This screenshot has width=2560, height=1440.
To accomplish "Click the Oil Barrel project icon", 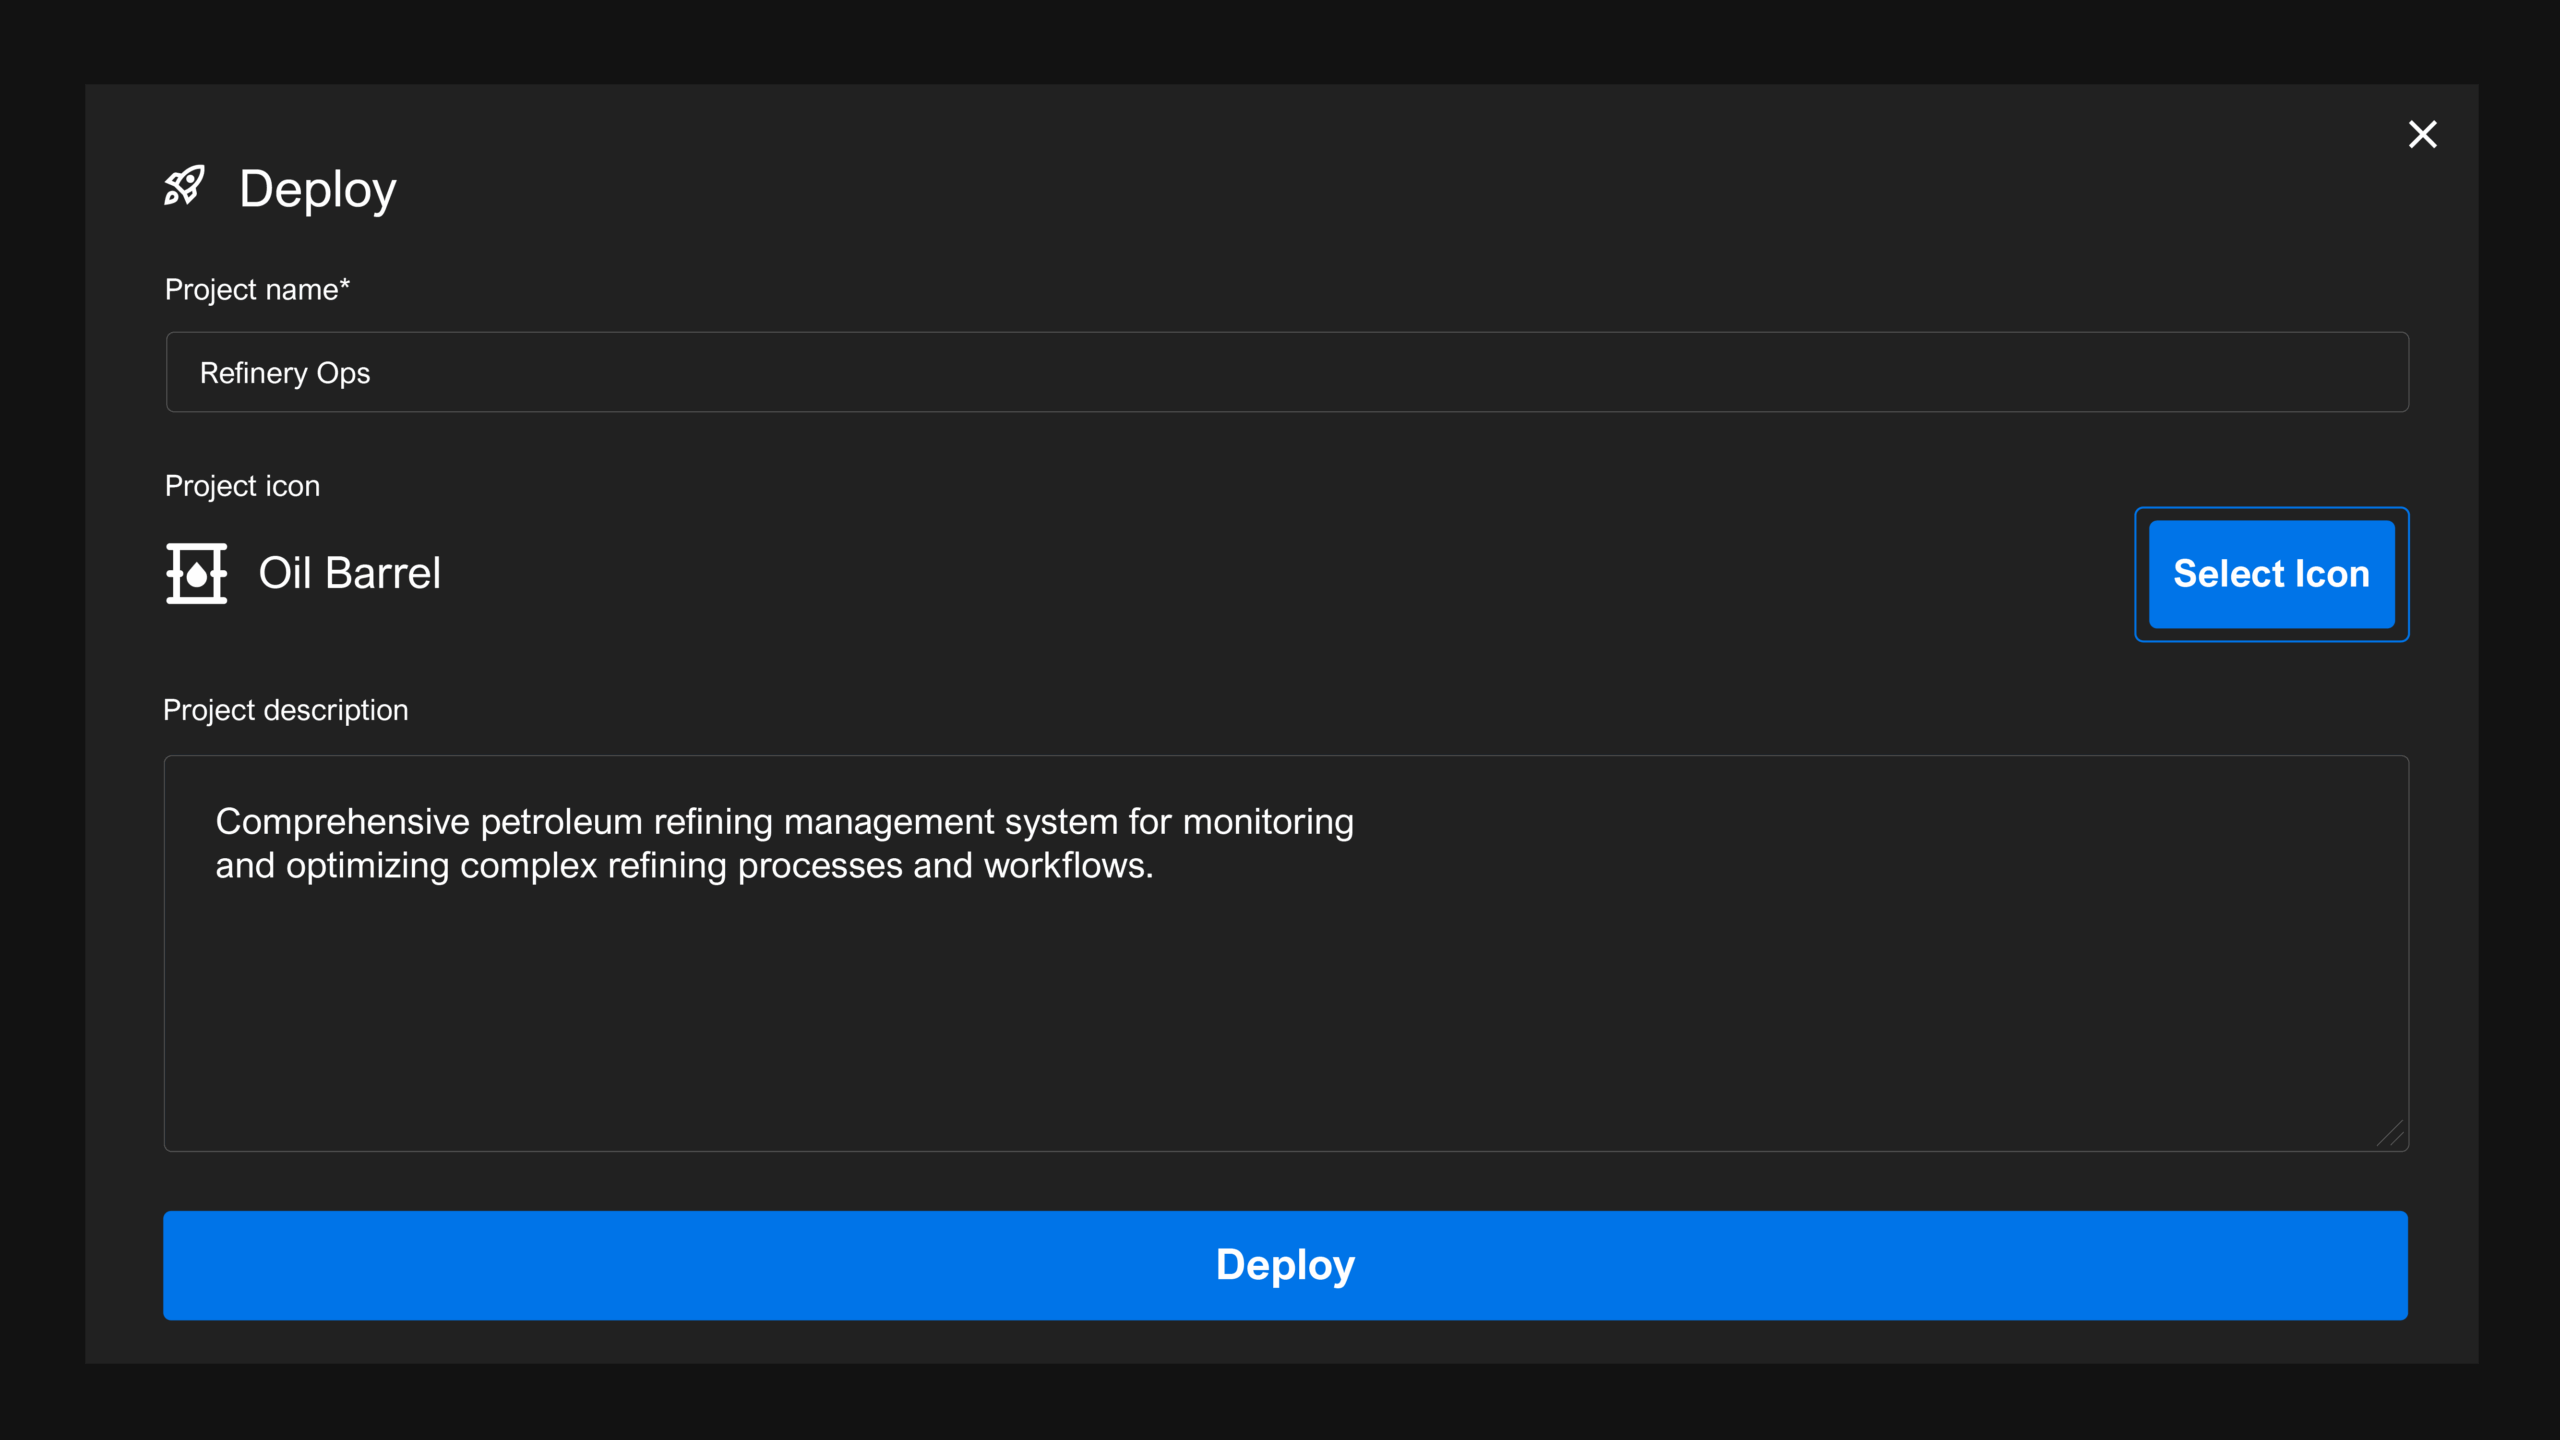I will [196, 573].
